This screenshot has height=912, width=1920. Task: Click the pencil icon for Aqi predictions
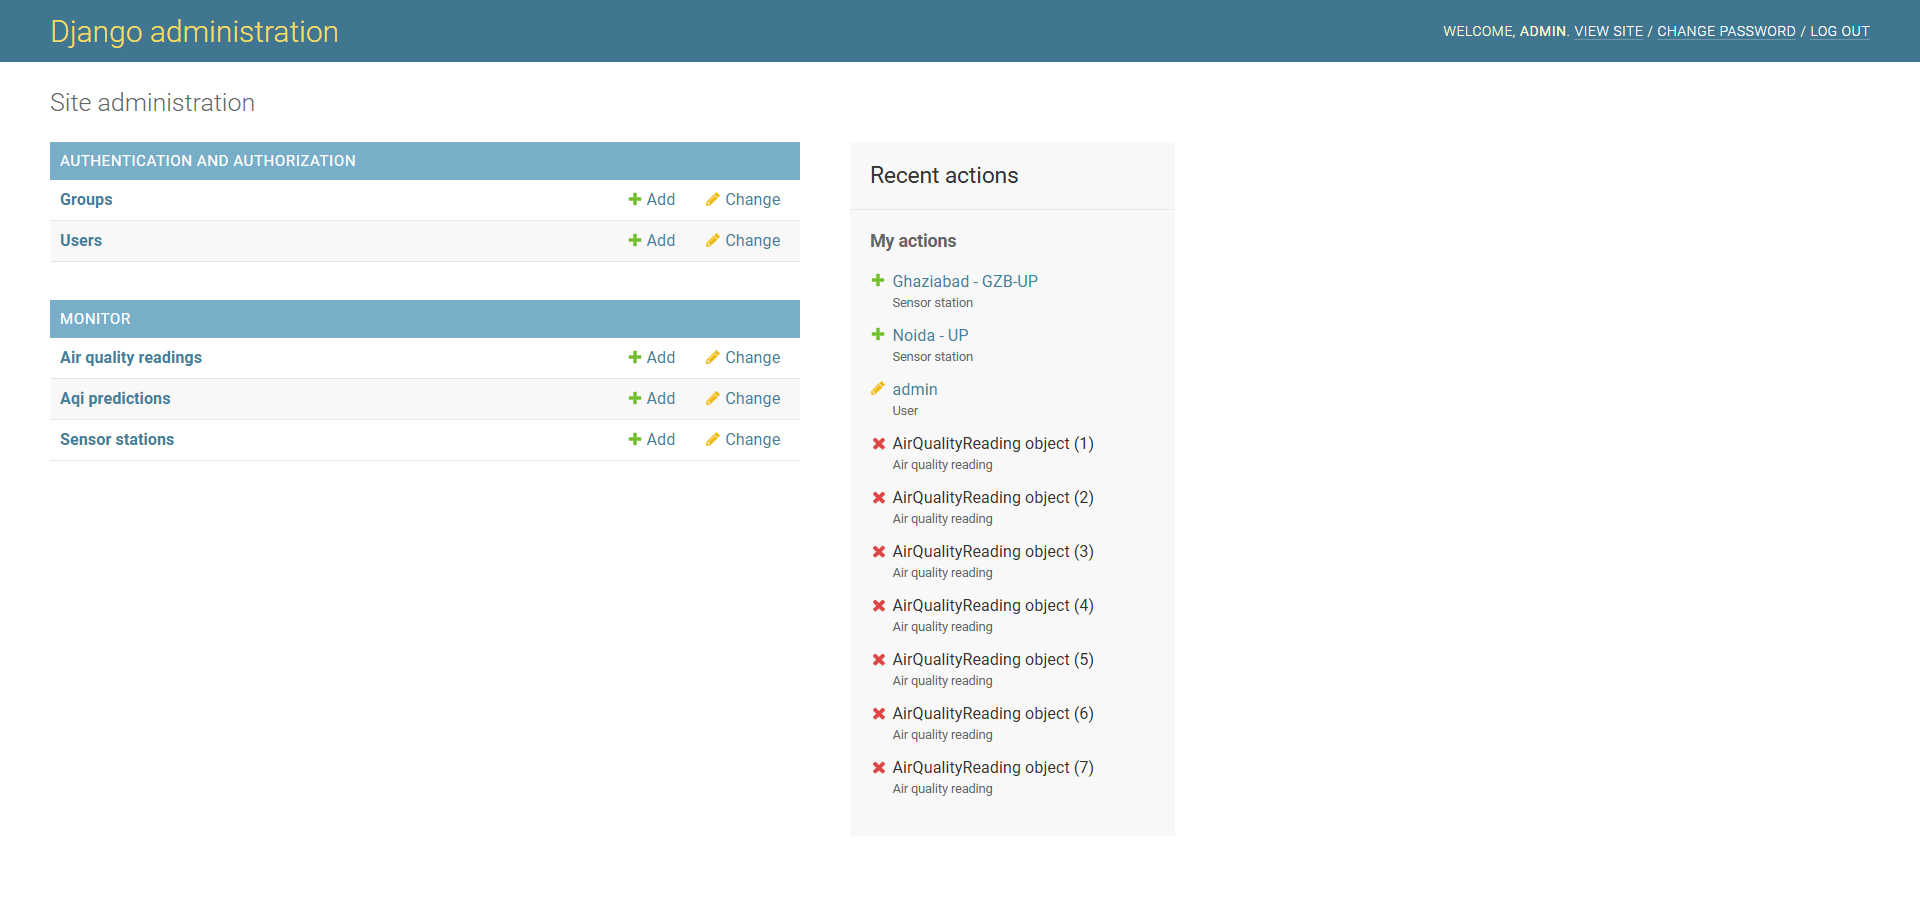point(712,399)
